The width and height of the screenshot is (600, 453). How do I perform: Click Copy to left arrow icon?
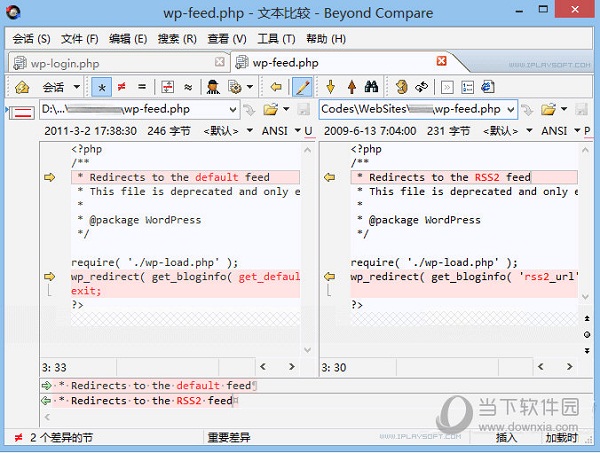[276, 87]
